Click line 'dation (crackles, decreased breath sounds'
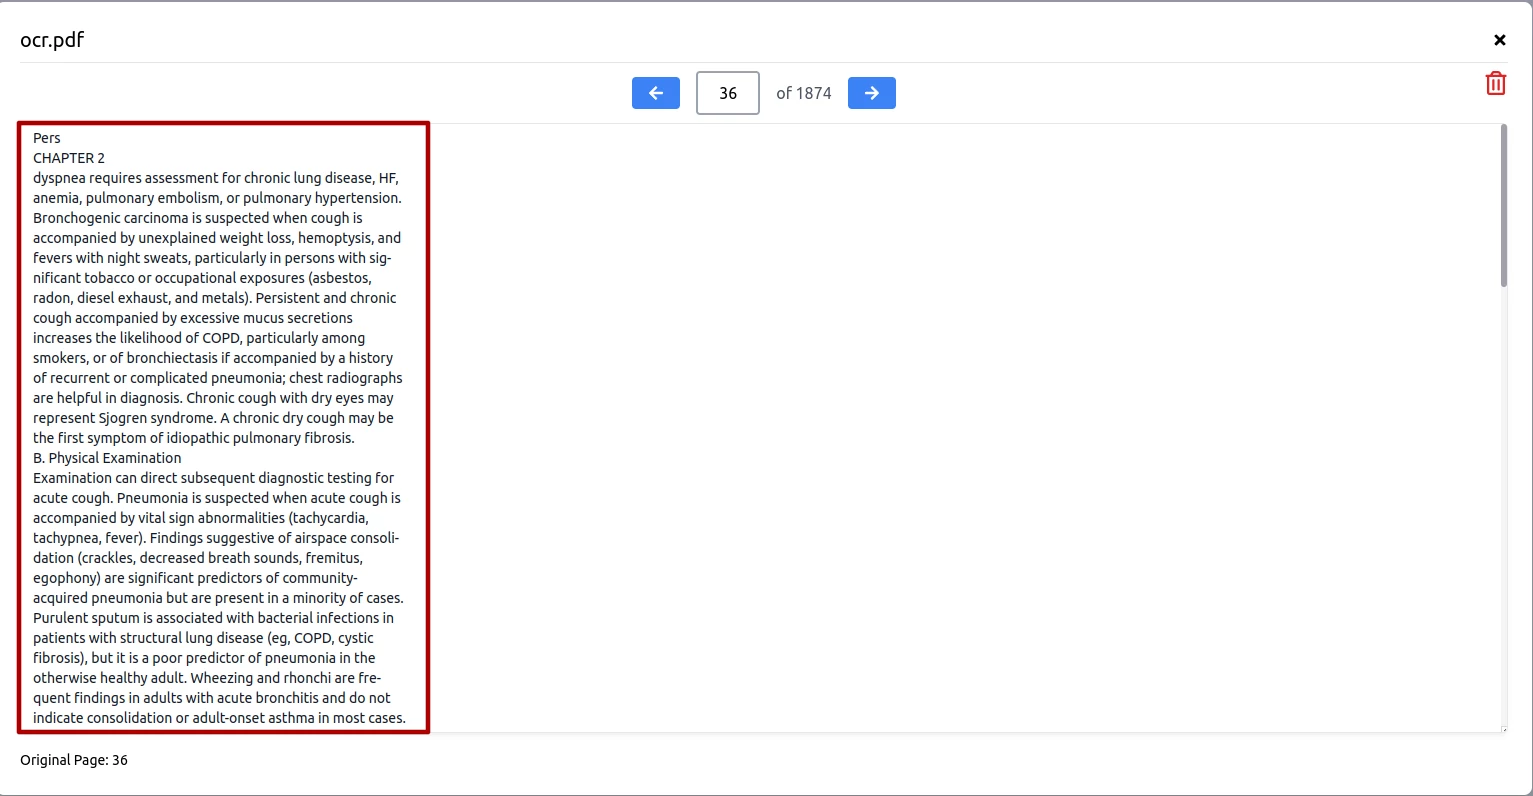The height and width of the screenshot is (796, 1533). [198, 558]
